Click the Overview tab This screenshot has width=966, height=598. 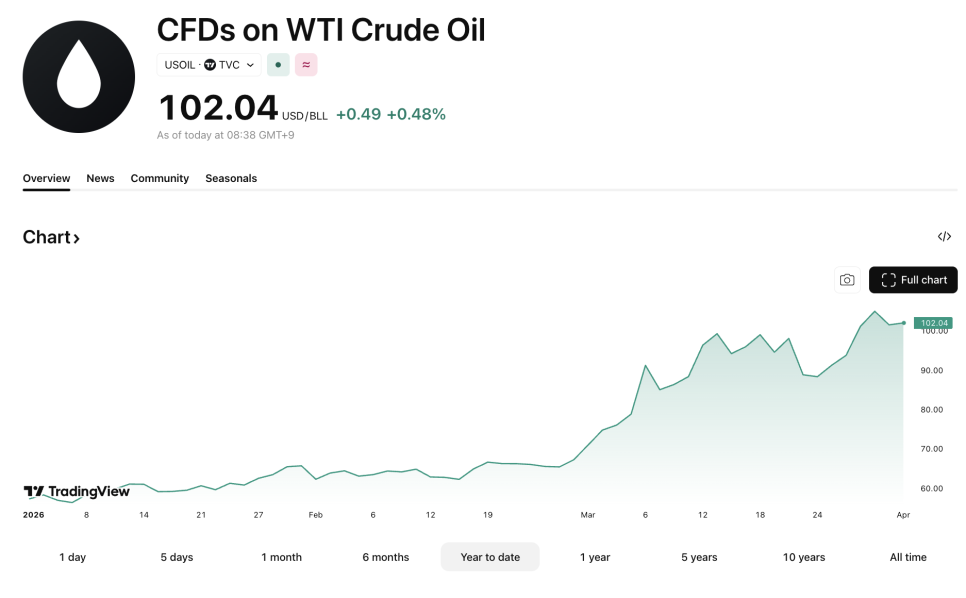46,178
